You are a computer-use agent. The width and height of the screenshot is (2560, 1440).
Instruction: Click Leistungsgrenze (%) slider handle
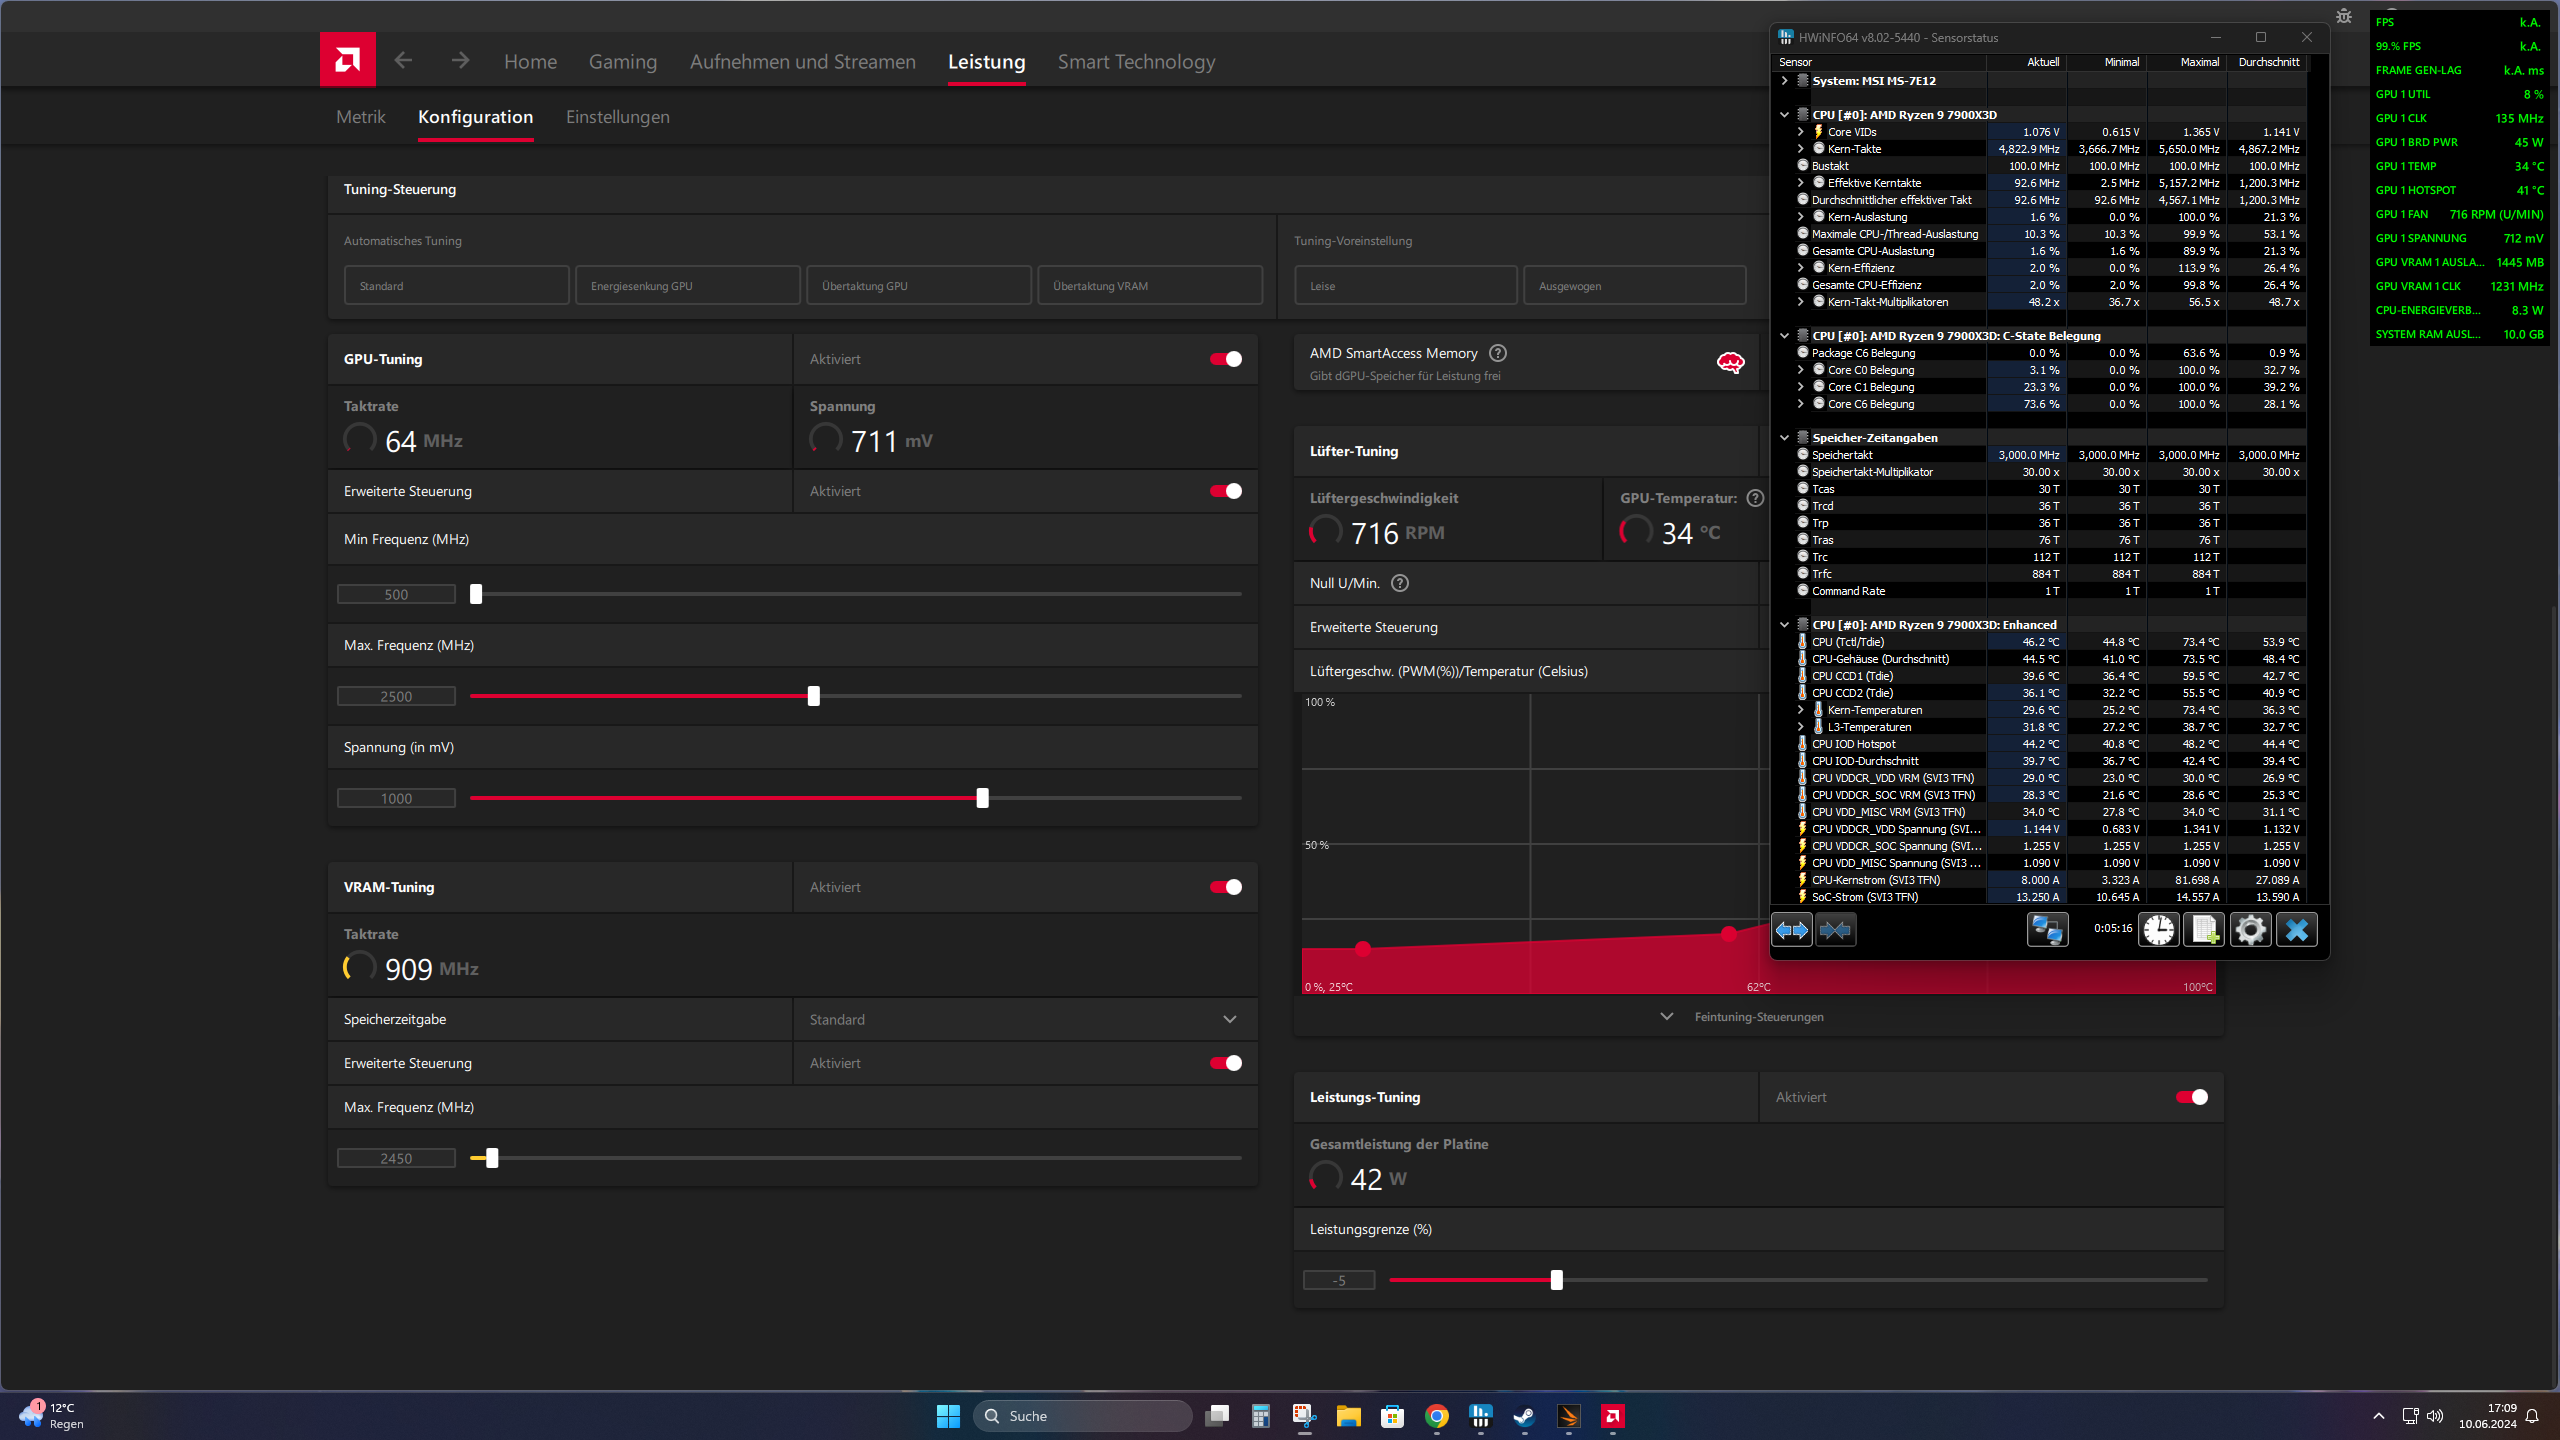click(x=1557, y=1280)
